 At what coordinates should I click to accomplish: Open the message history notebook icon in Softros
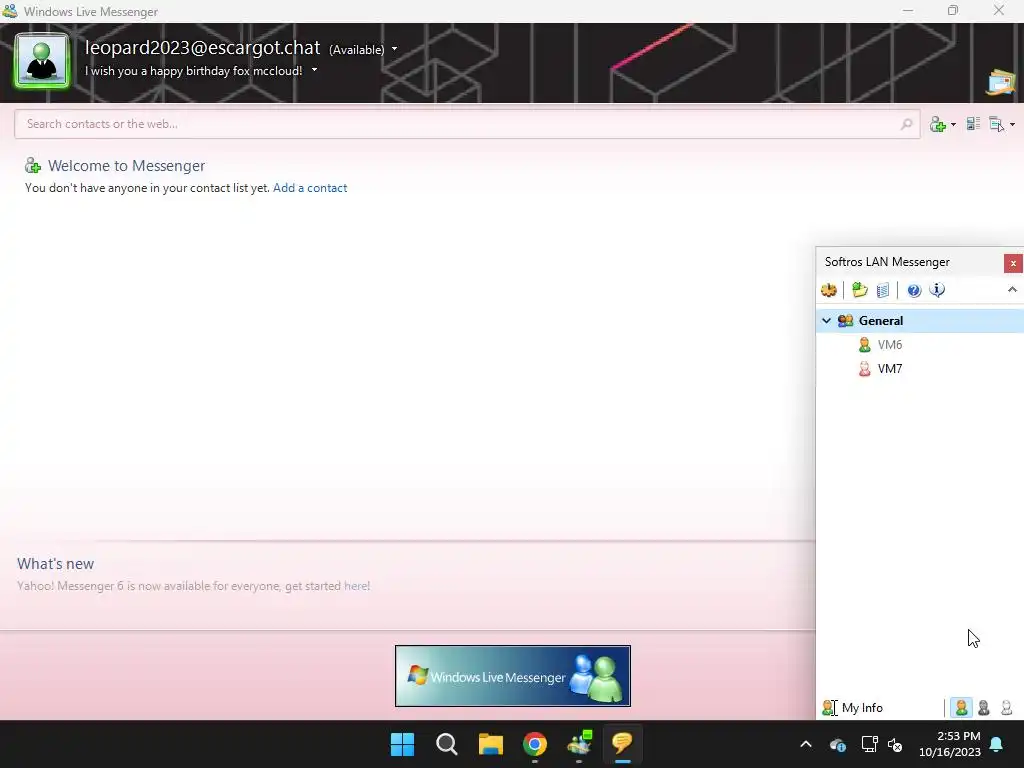[x=882, y=290]
